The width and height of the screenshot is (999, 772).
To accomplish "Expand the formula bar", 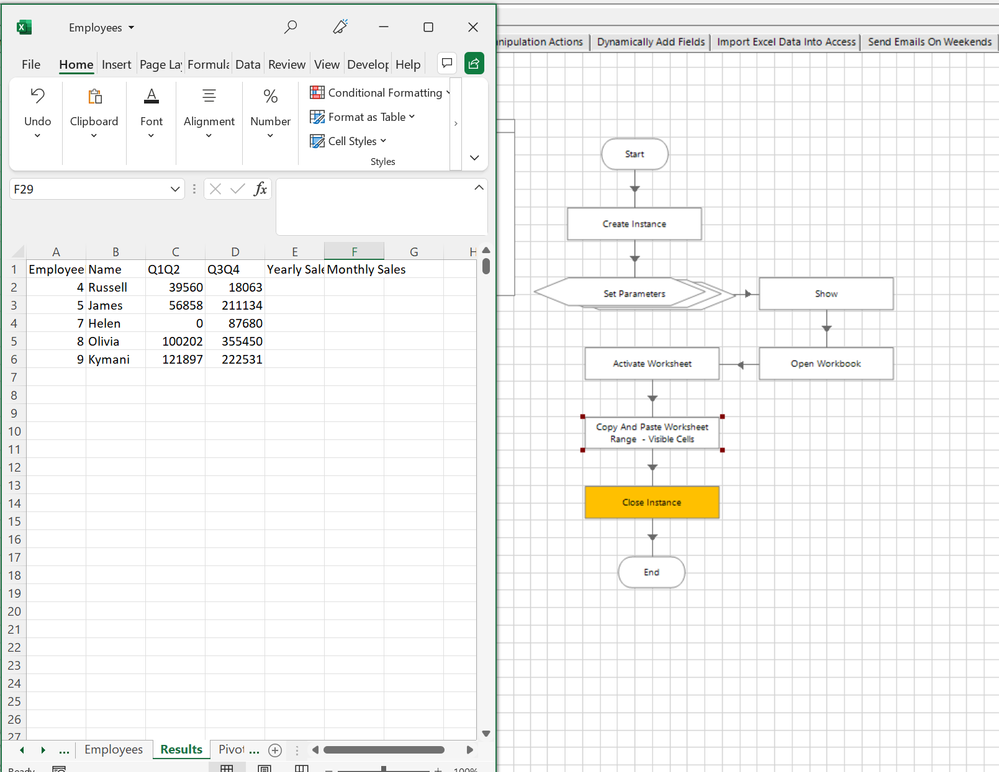I will (x=478, y=188).
